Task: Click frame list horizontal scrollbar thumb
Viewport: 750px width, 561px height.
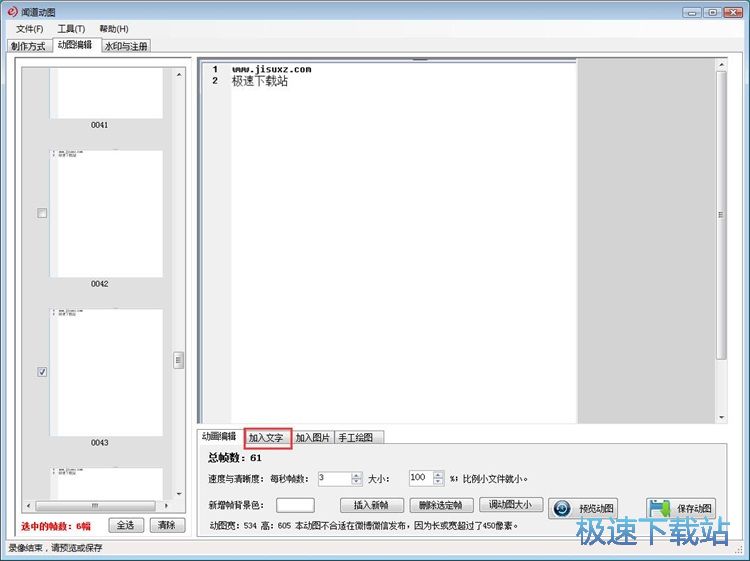Action: 96,506
